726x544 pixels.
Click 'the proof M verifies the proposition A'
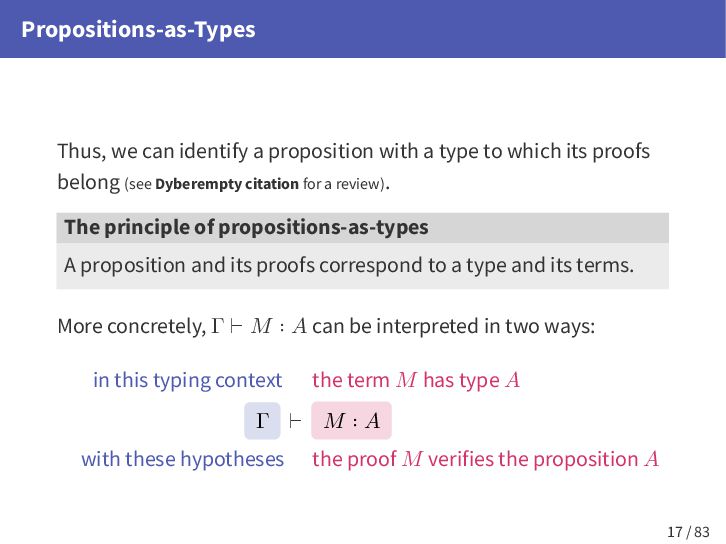pos(485,459)
